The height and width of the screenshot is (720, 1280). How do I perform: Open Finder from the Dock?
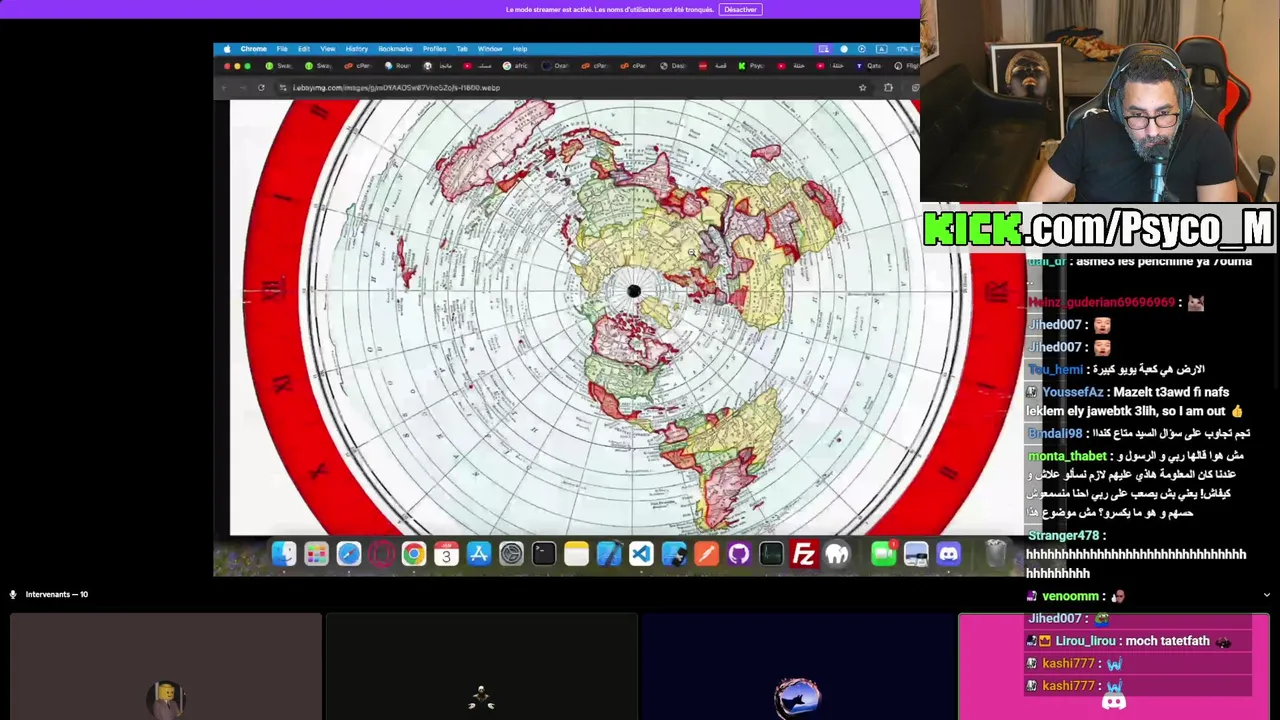pyautogui.click(x=284, y=554)
